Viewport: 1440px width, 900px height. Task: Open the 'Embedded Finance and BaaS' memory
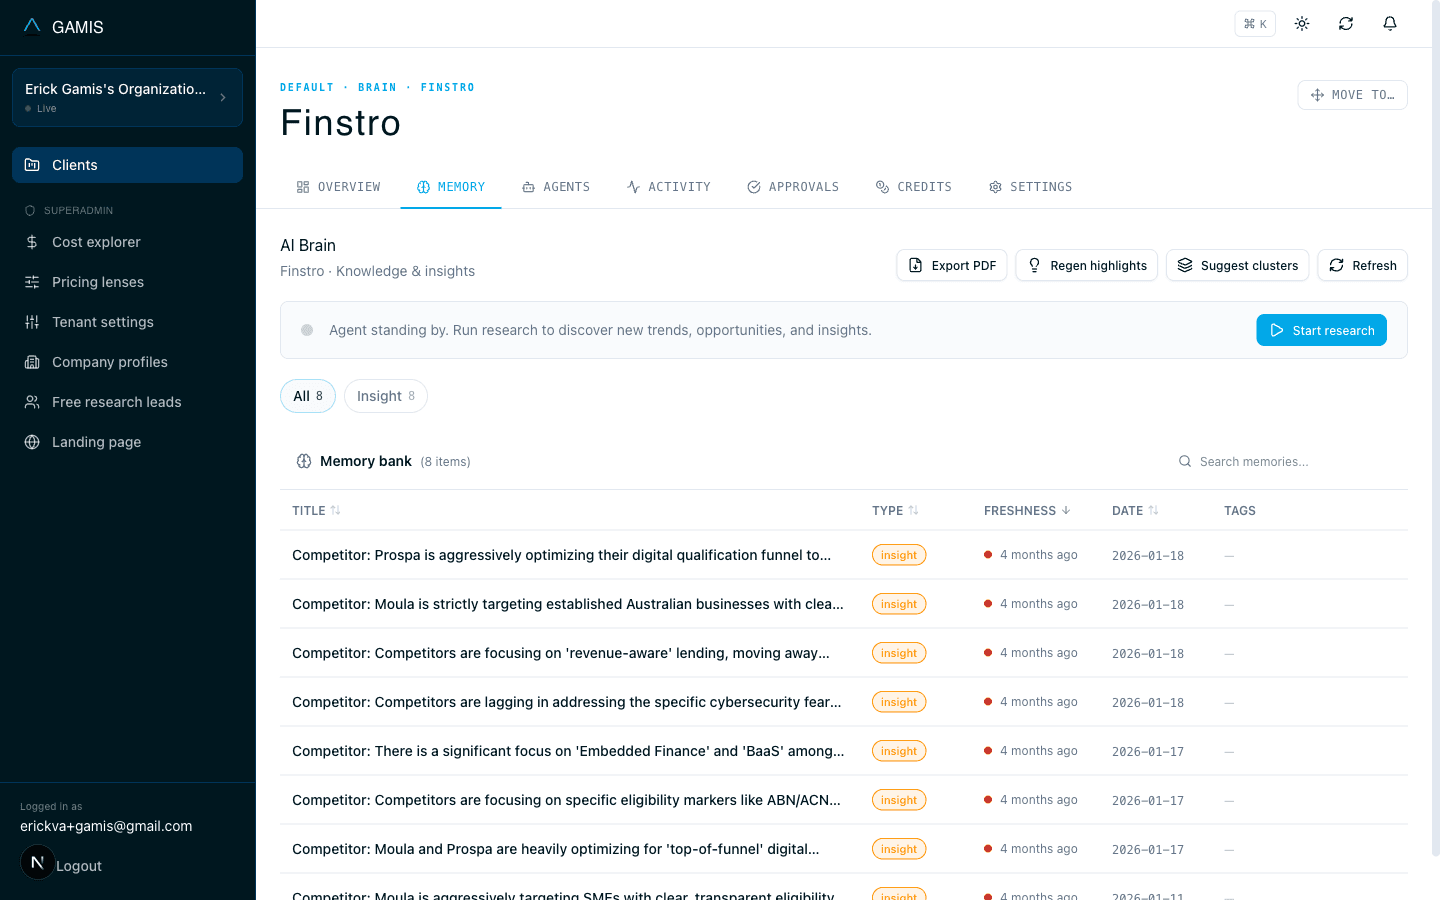(844, 751)
